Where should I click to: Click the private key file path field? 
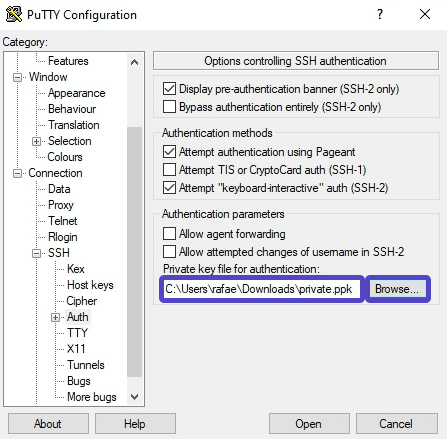pyautogui.click(x=262, y=289)
